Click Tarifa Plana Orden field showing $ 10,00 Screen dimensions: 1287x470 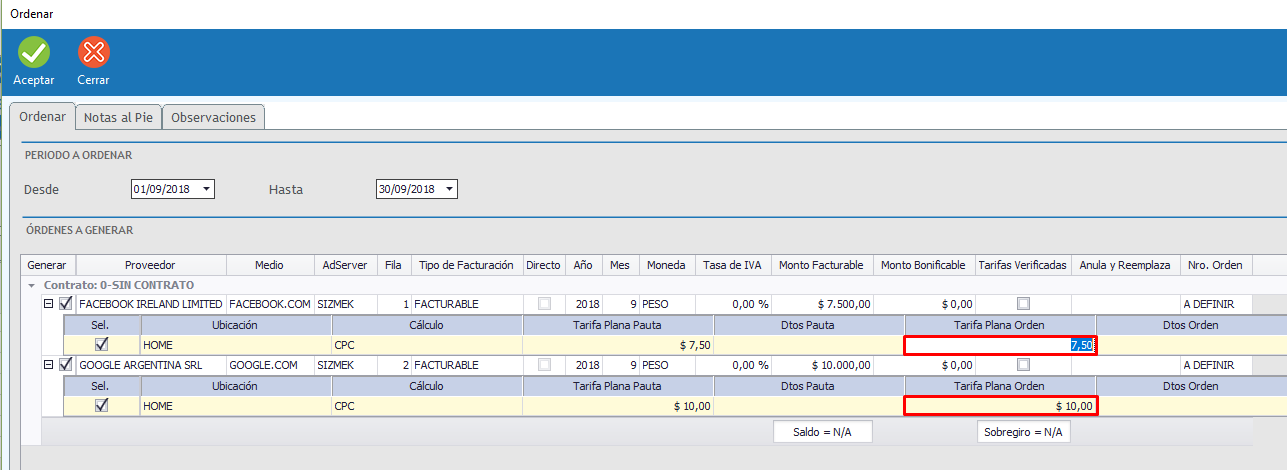(1000, 406)
